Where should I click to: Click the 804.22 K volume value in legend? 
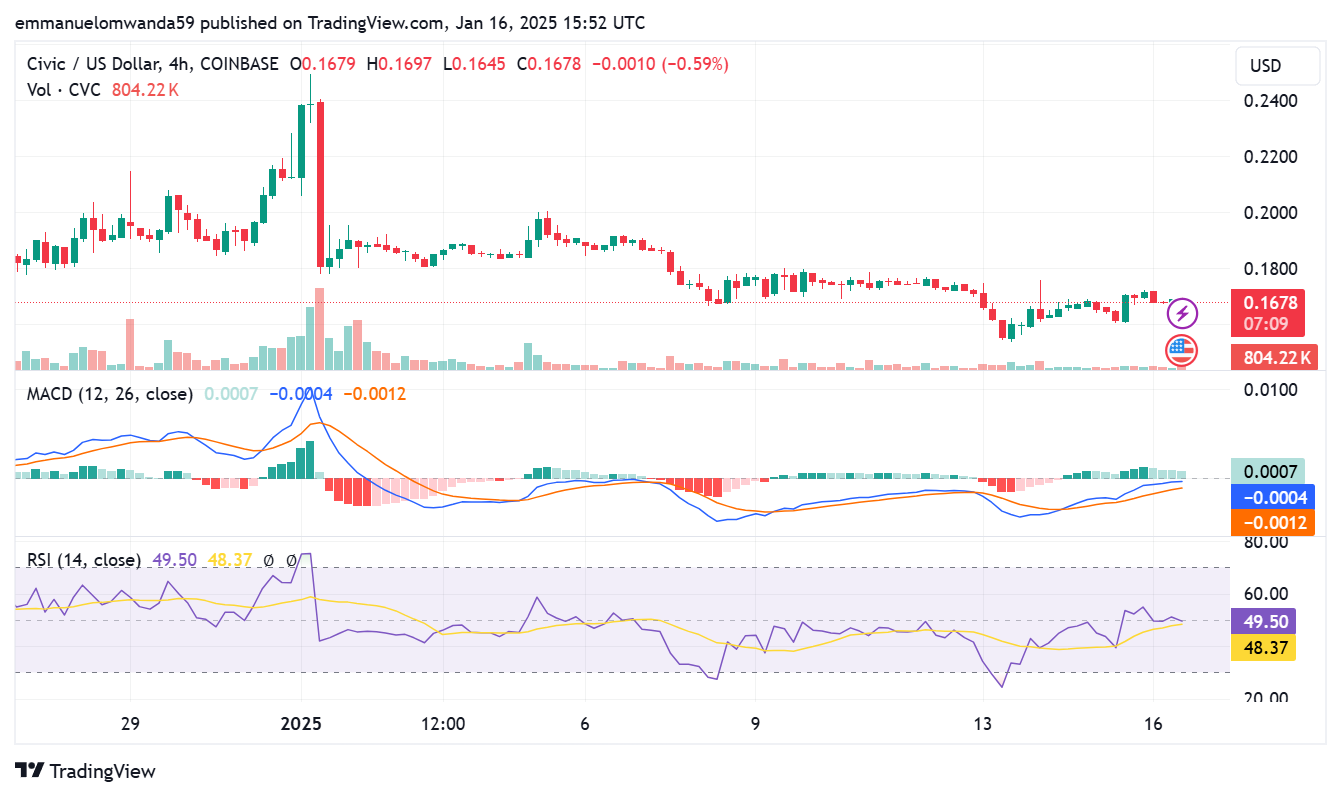148,90
